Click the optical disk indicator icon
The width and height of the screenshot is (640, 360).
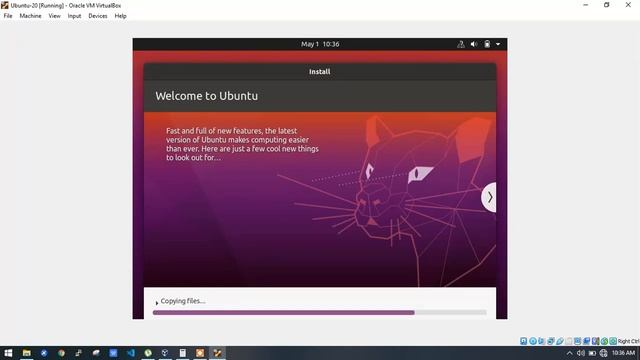click(x=533, y=341)
